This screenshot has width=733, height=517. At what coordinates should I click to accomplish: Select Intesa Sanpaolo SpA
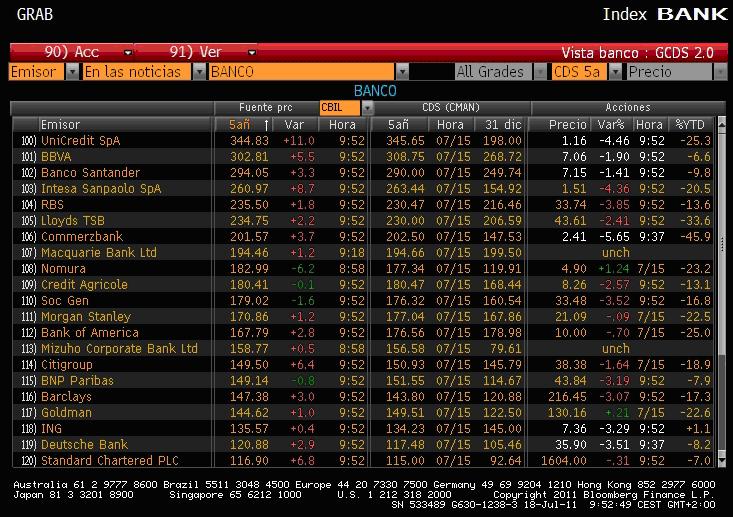click(x=101, y=188)
